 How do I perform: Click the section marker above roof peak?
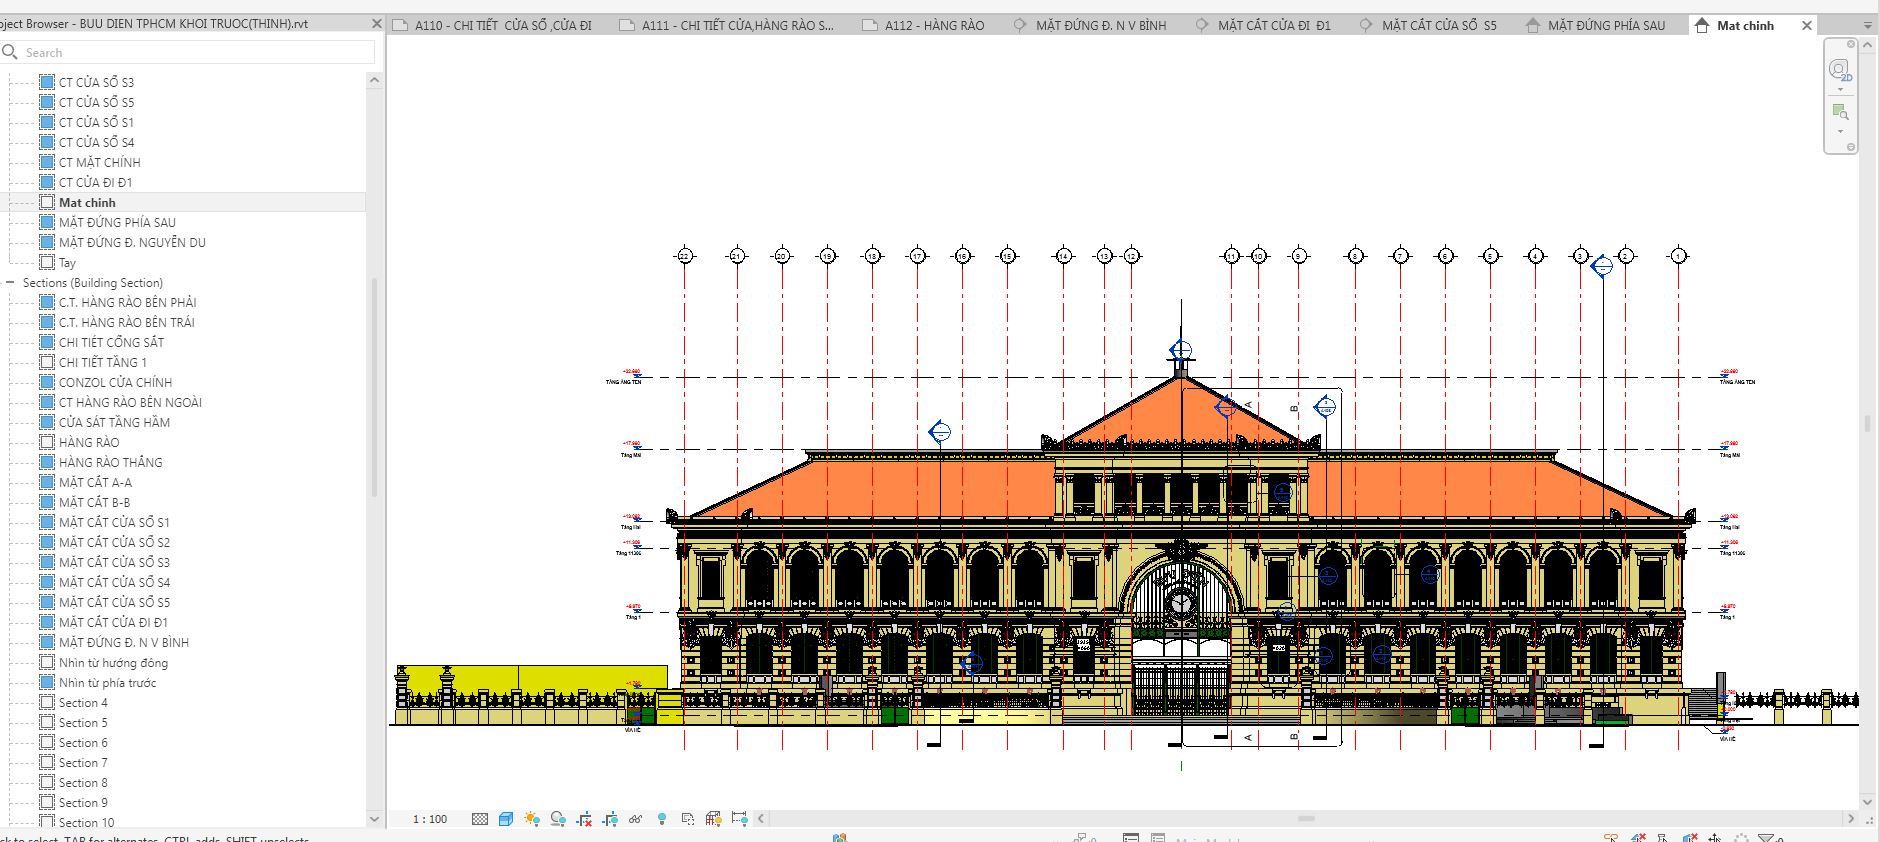click(1181, 350)
